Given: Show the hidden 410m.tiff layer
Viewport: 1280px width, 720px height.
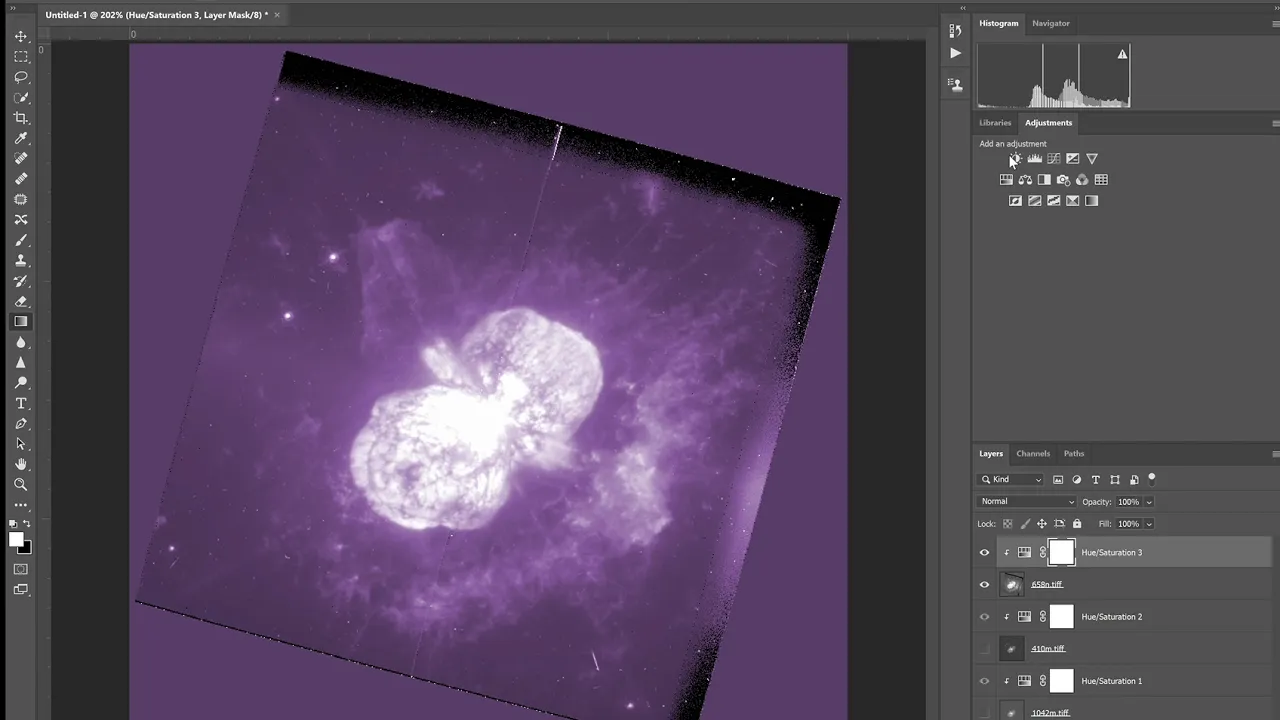Looking at the screenshot, I should (984, 649).
